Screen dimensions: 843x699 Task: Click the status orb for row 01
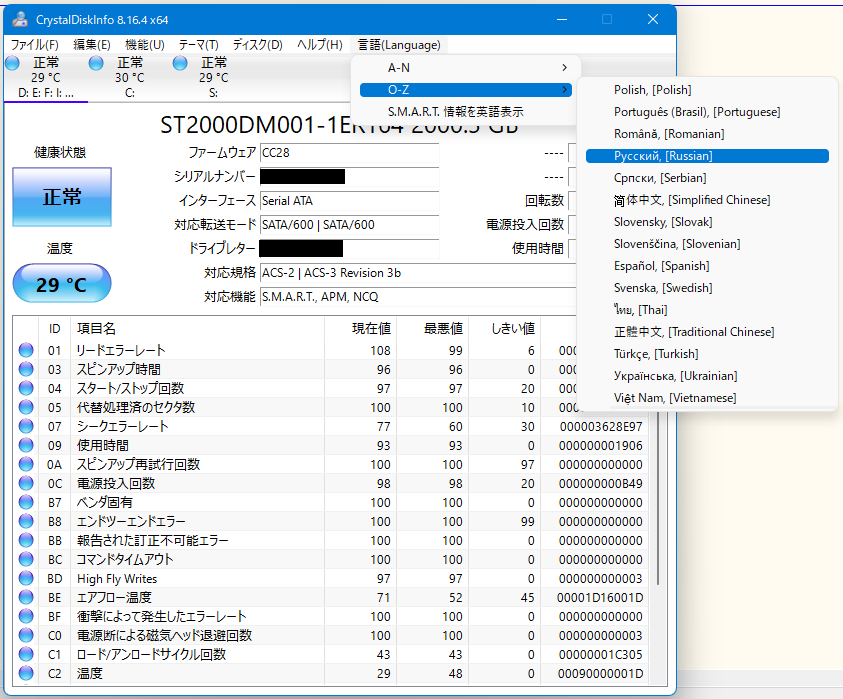click(x=26, y=350)
